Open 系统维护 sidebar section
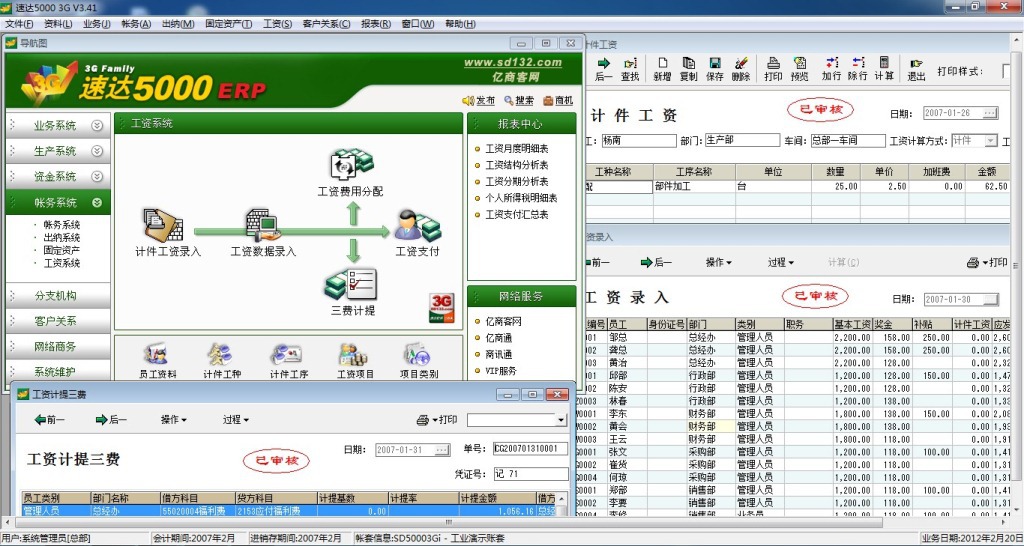Viewport: 1024px width, 546px height. point(57,372)
